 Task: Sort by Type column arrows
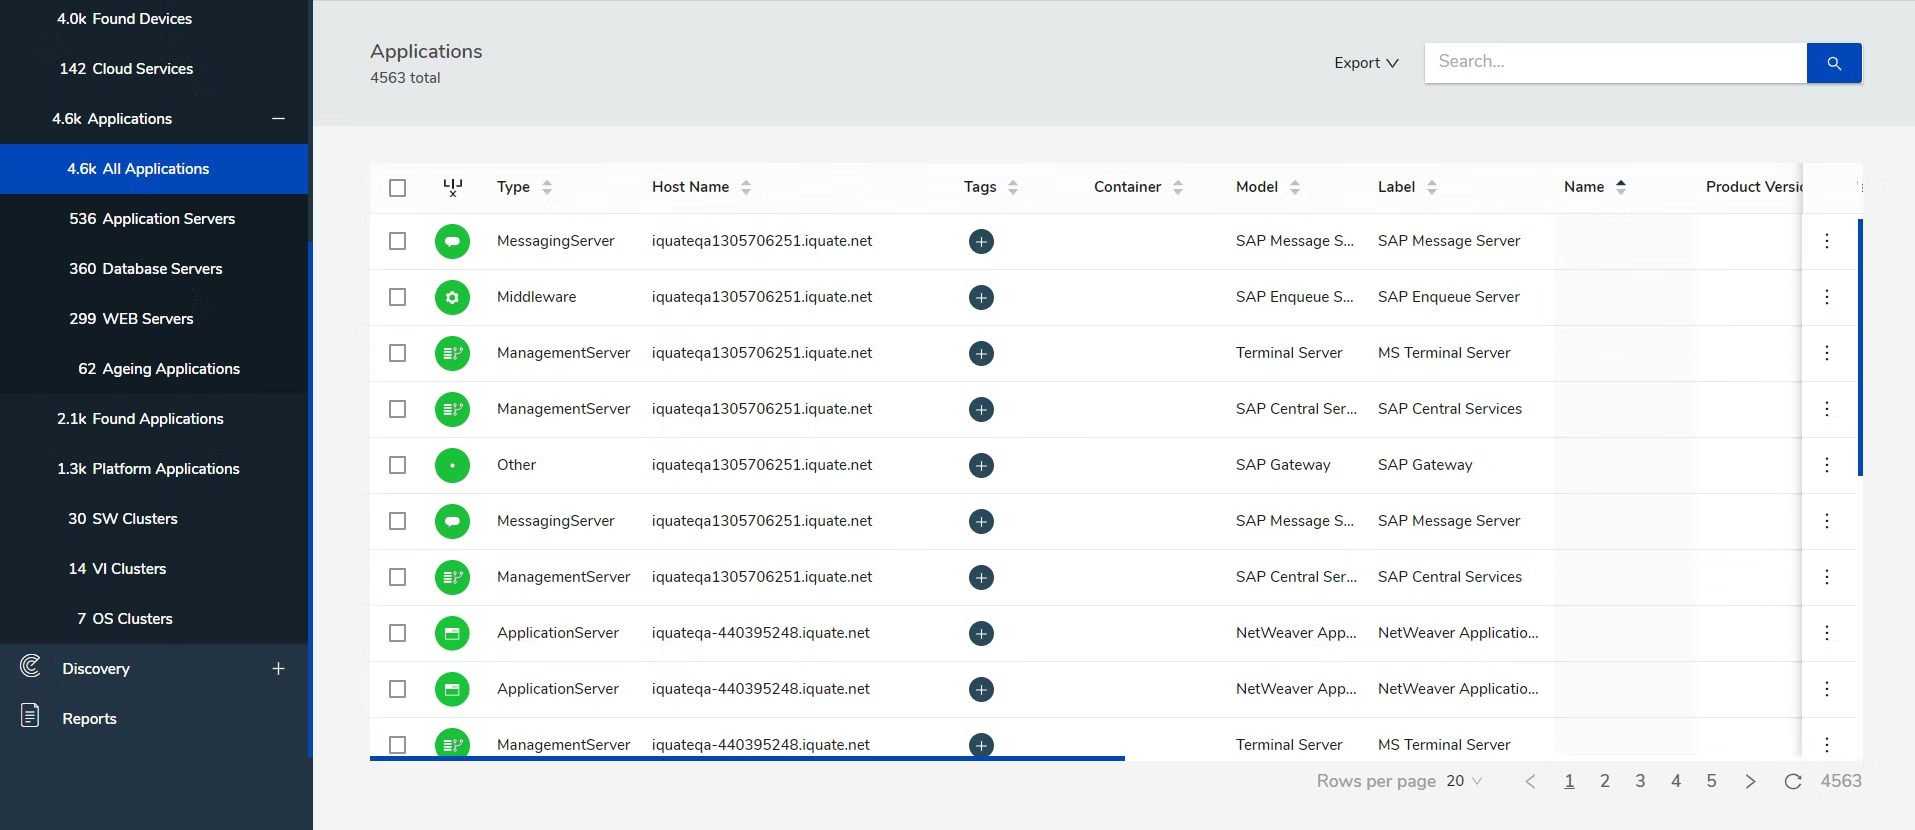coord(546,187)
